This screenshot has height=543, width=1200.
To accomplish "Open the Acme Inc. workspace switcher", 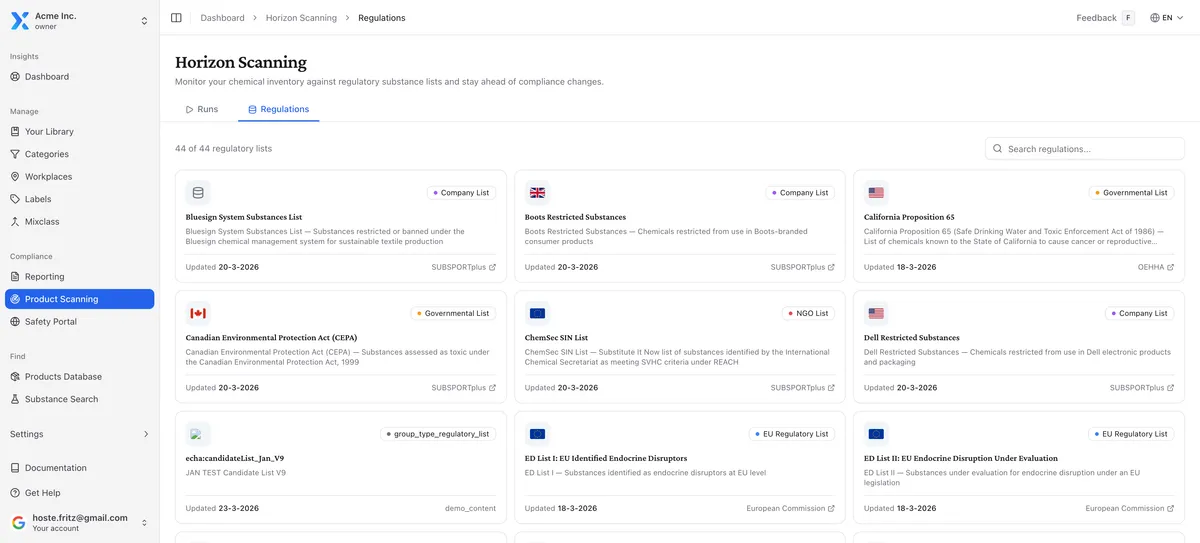I will click(80, 21).
